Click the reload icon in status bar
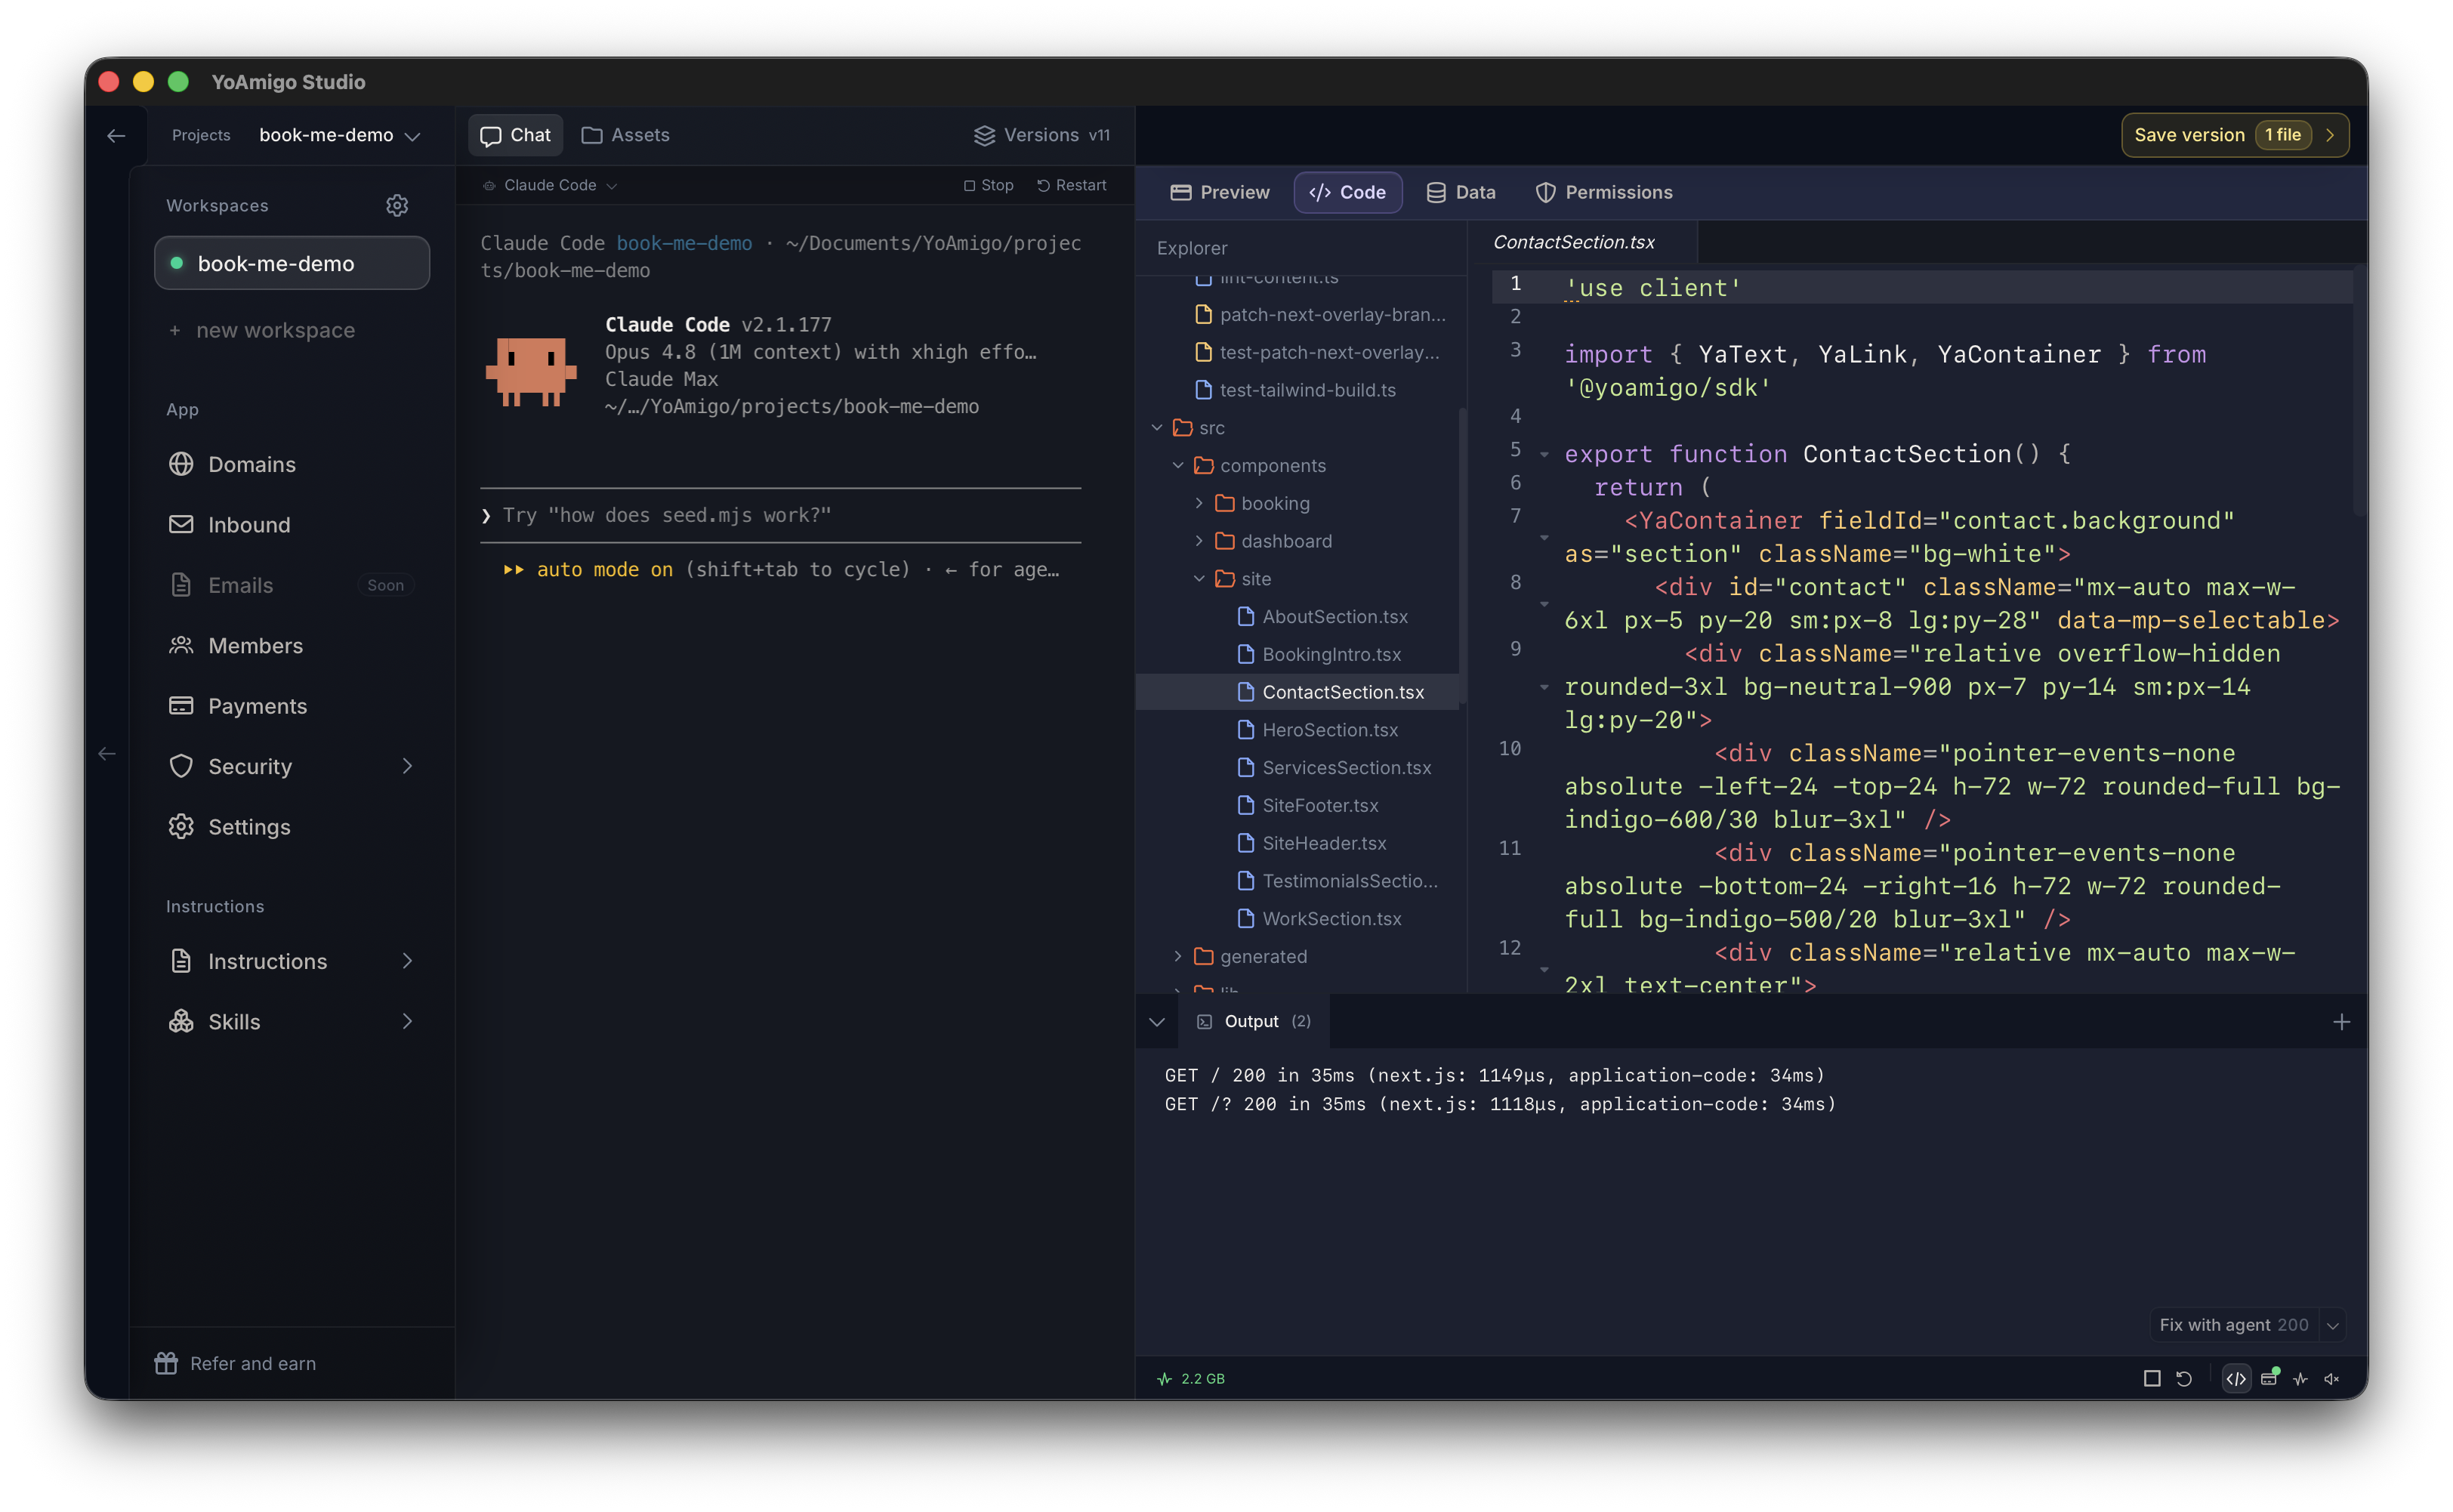 pyautogui.click(x=2183, y=1378)
